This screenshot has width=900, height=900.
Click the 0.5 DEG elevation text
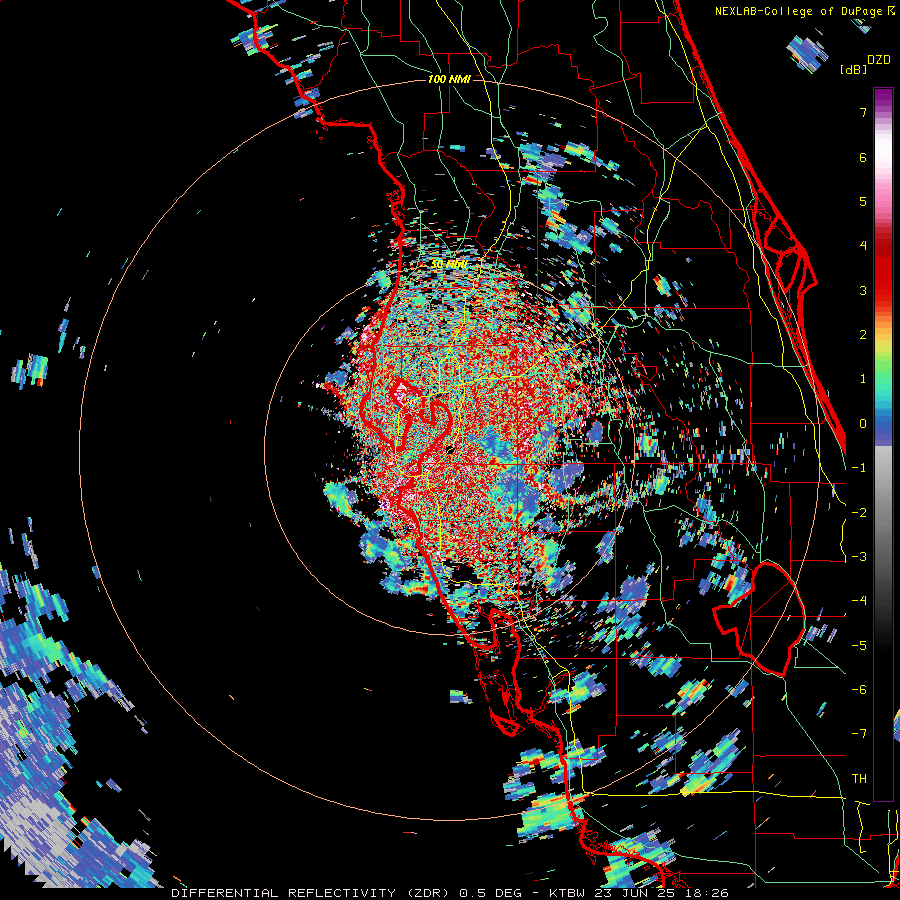pyautogui.click(x=491, y=893)
